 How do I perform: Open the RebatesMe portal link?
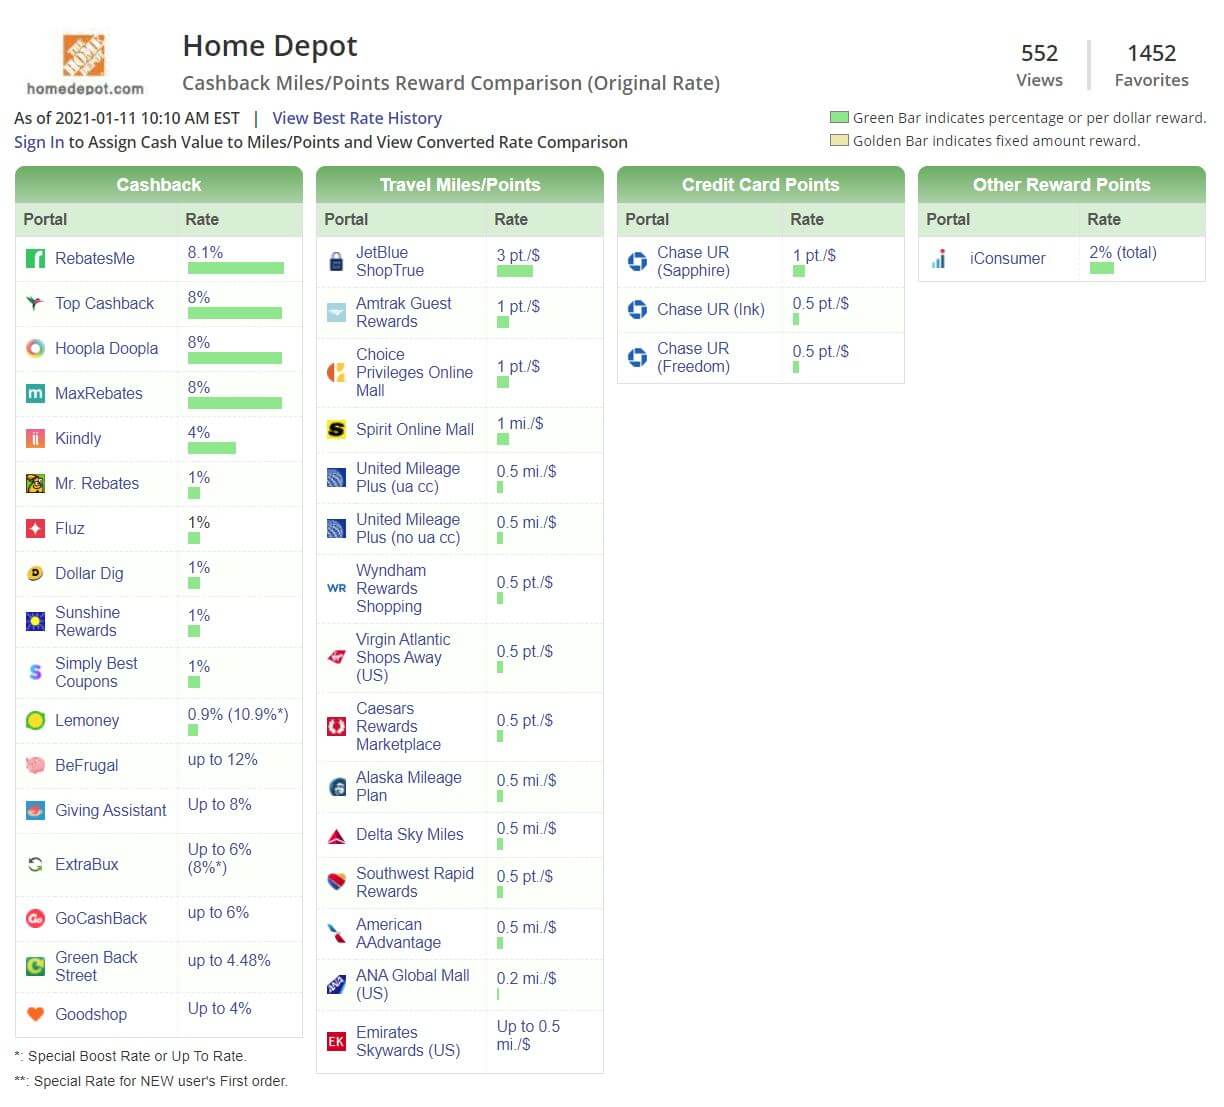[95, 258]
